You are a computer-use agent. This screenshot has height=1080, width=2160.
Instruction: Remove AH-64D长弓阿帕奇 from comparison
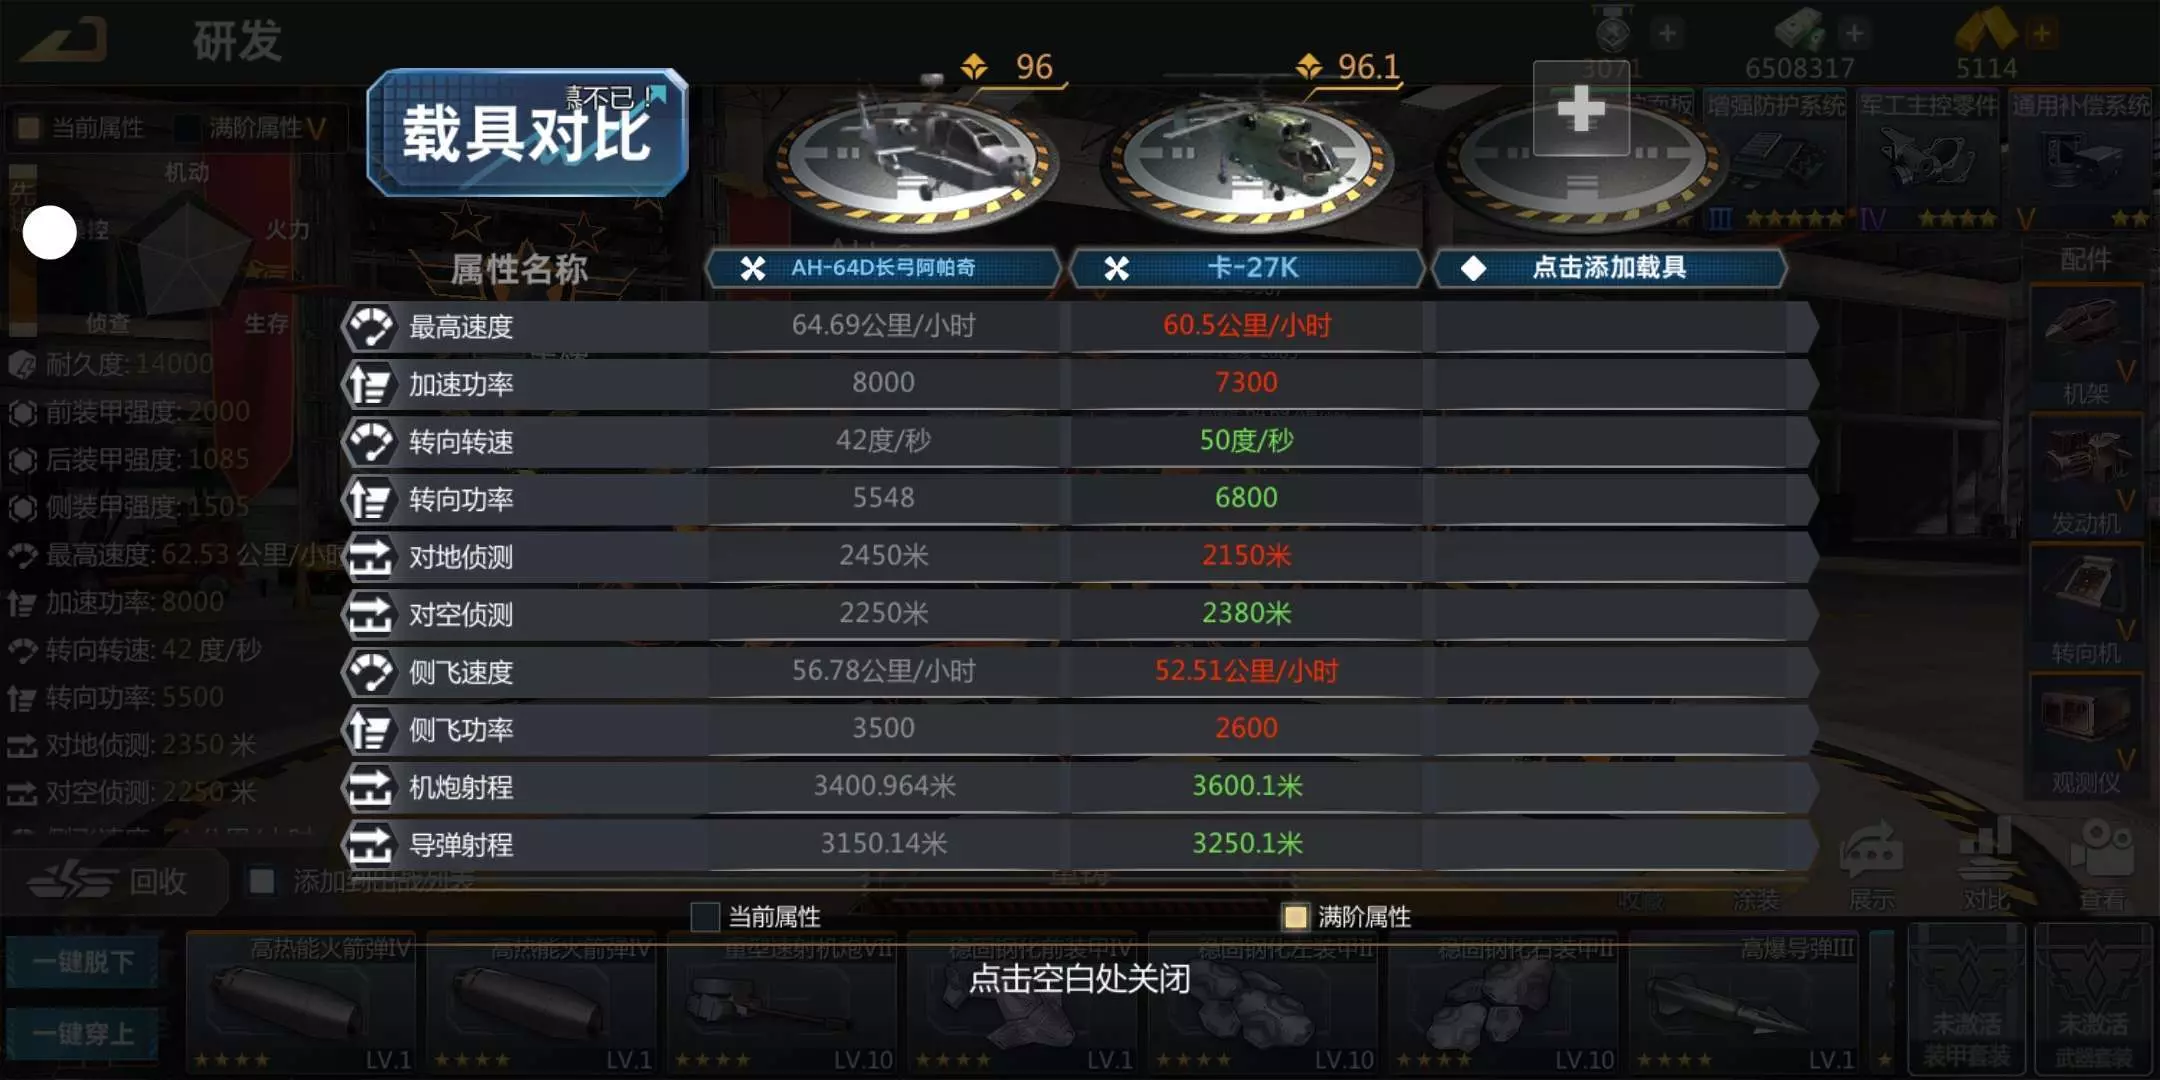752,268
